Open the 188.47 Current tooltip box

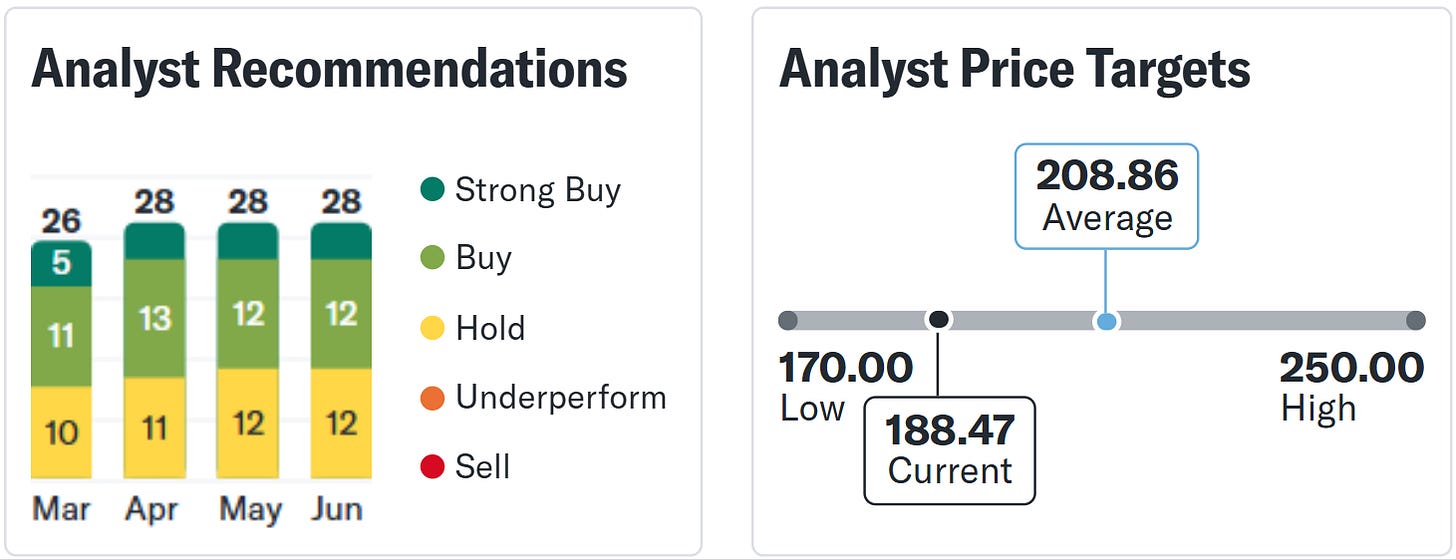pos(949,450)
